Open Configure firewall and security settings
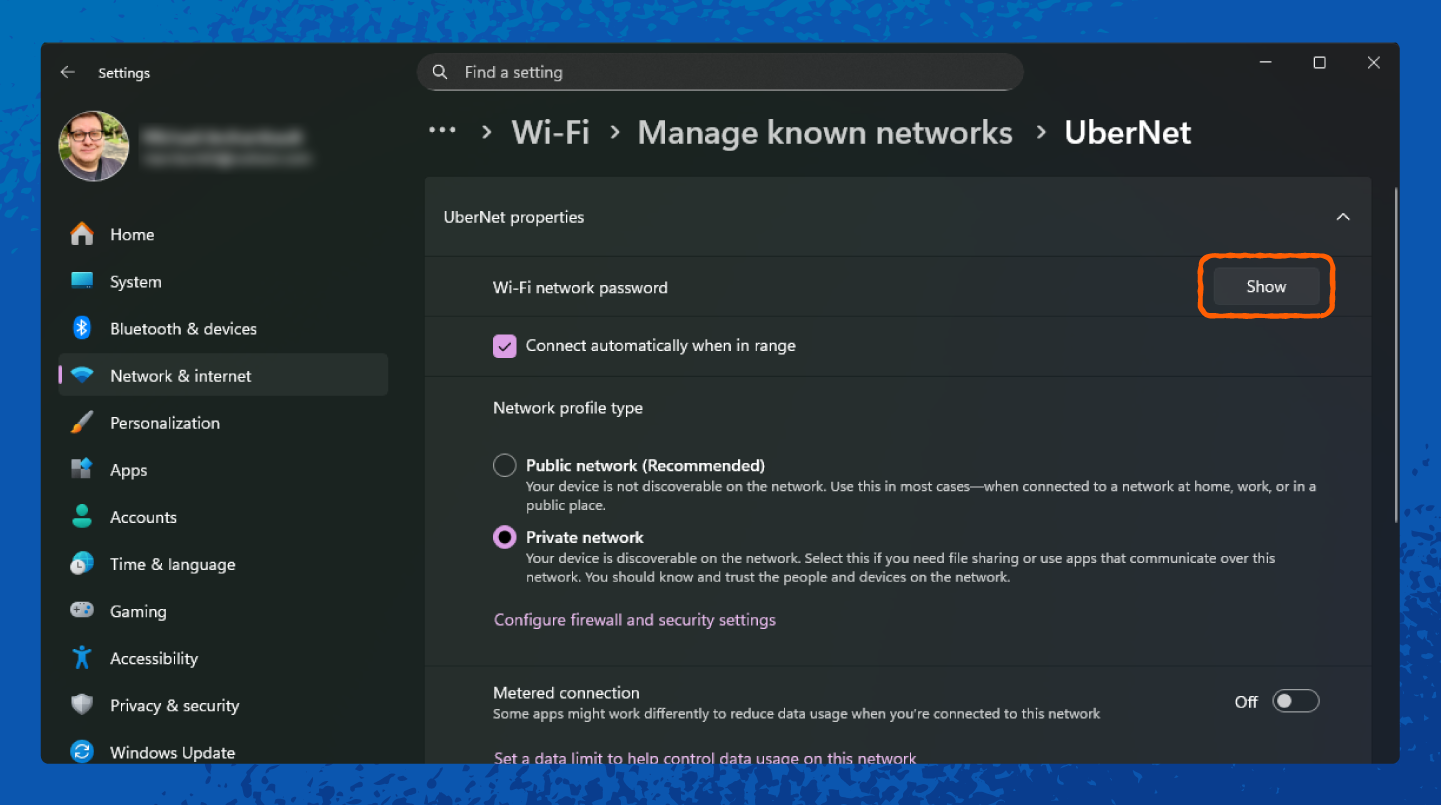This screenshot has width=1441, height=805. 634,619
